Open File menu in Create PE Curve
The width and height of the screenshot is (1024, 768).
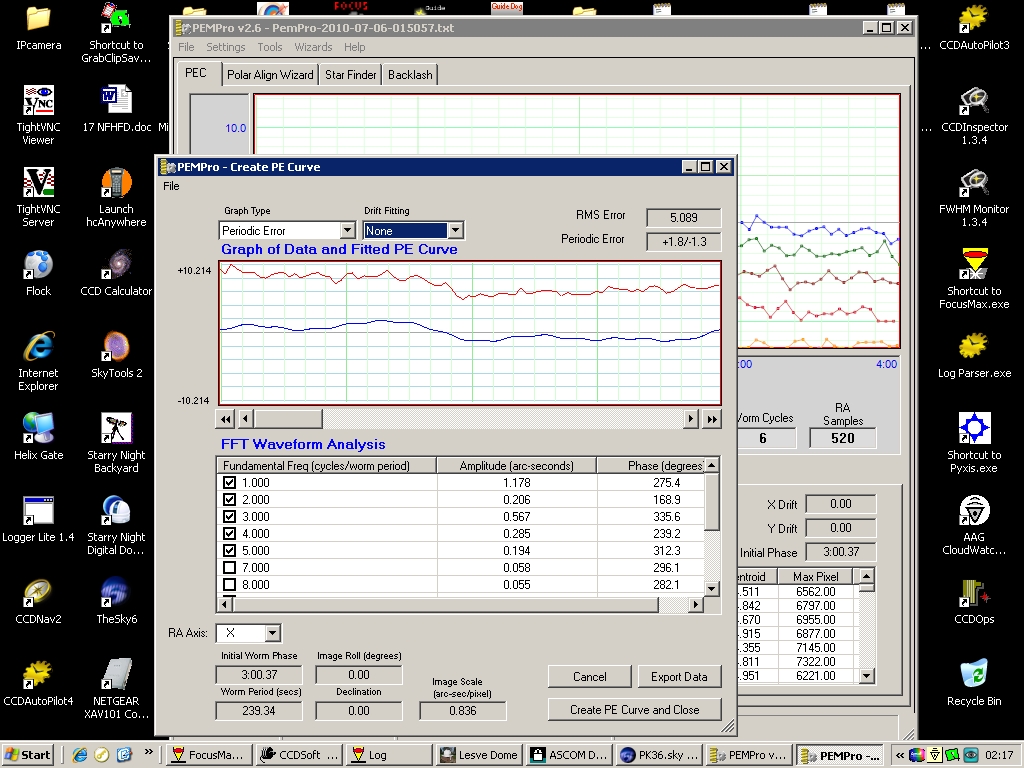coord(171,186)
